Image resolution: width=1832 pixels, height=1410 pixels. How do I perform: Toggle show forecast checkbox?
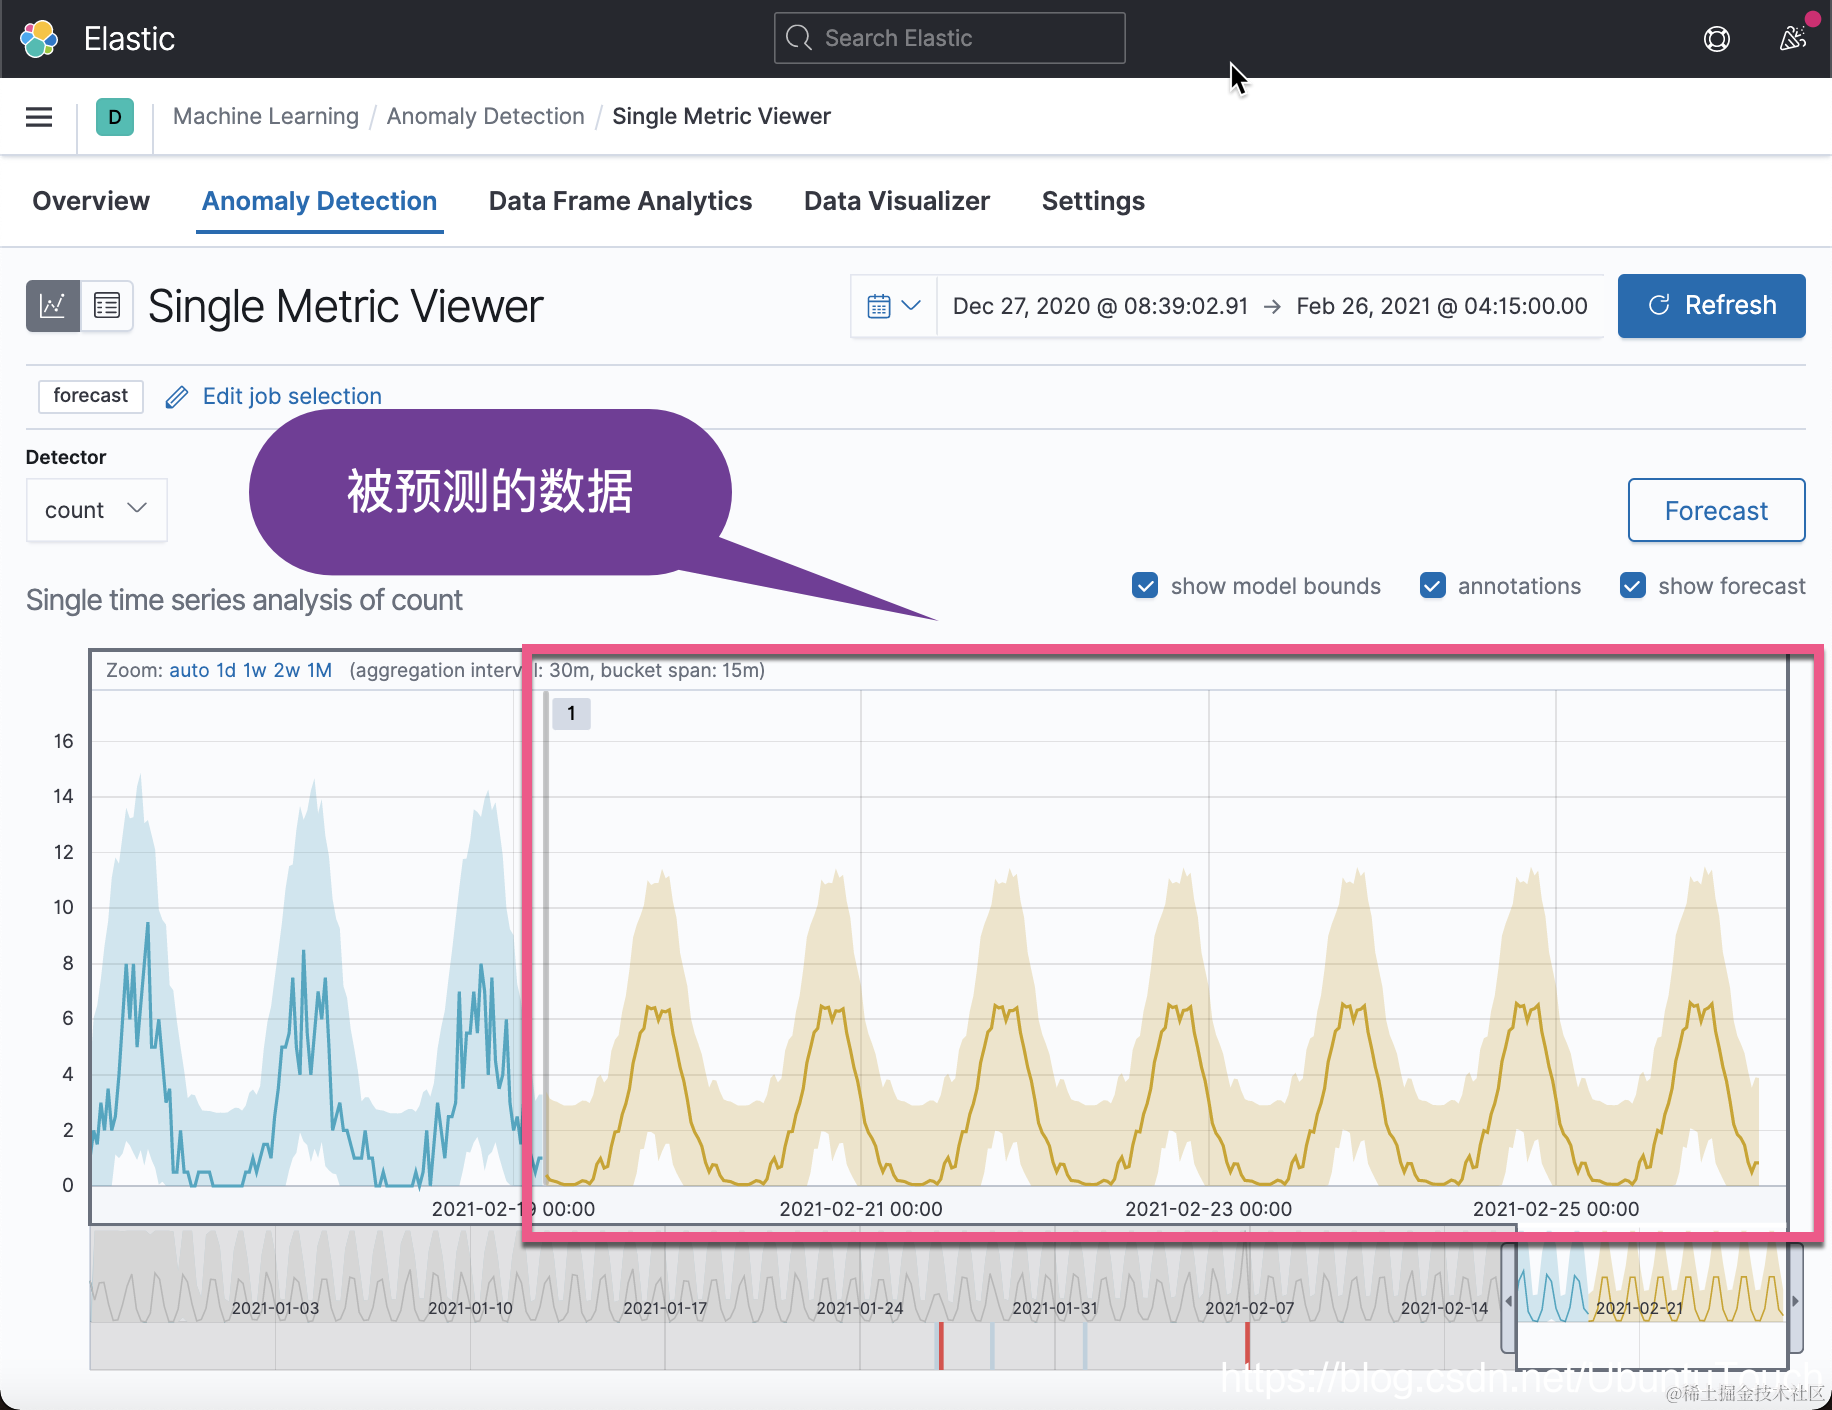[1633, 586]
